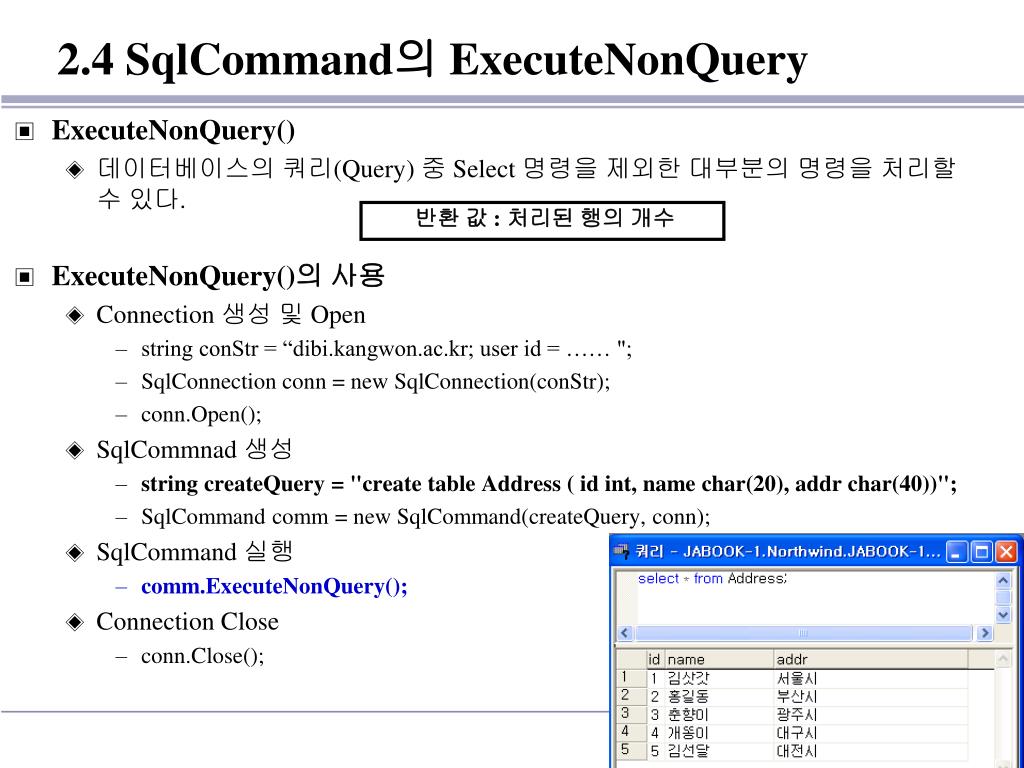Viewport: 1024px width, 768px height.
Task: Click the 'addr' column header
Action: tap(871, 660)
